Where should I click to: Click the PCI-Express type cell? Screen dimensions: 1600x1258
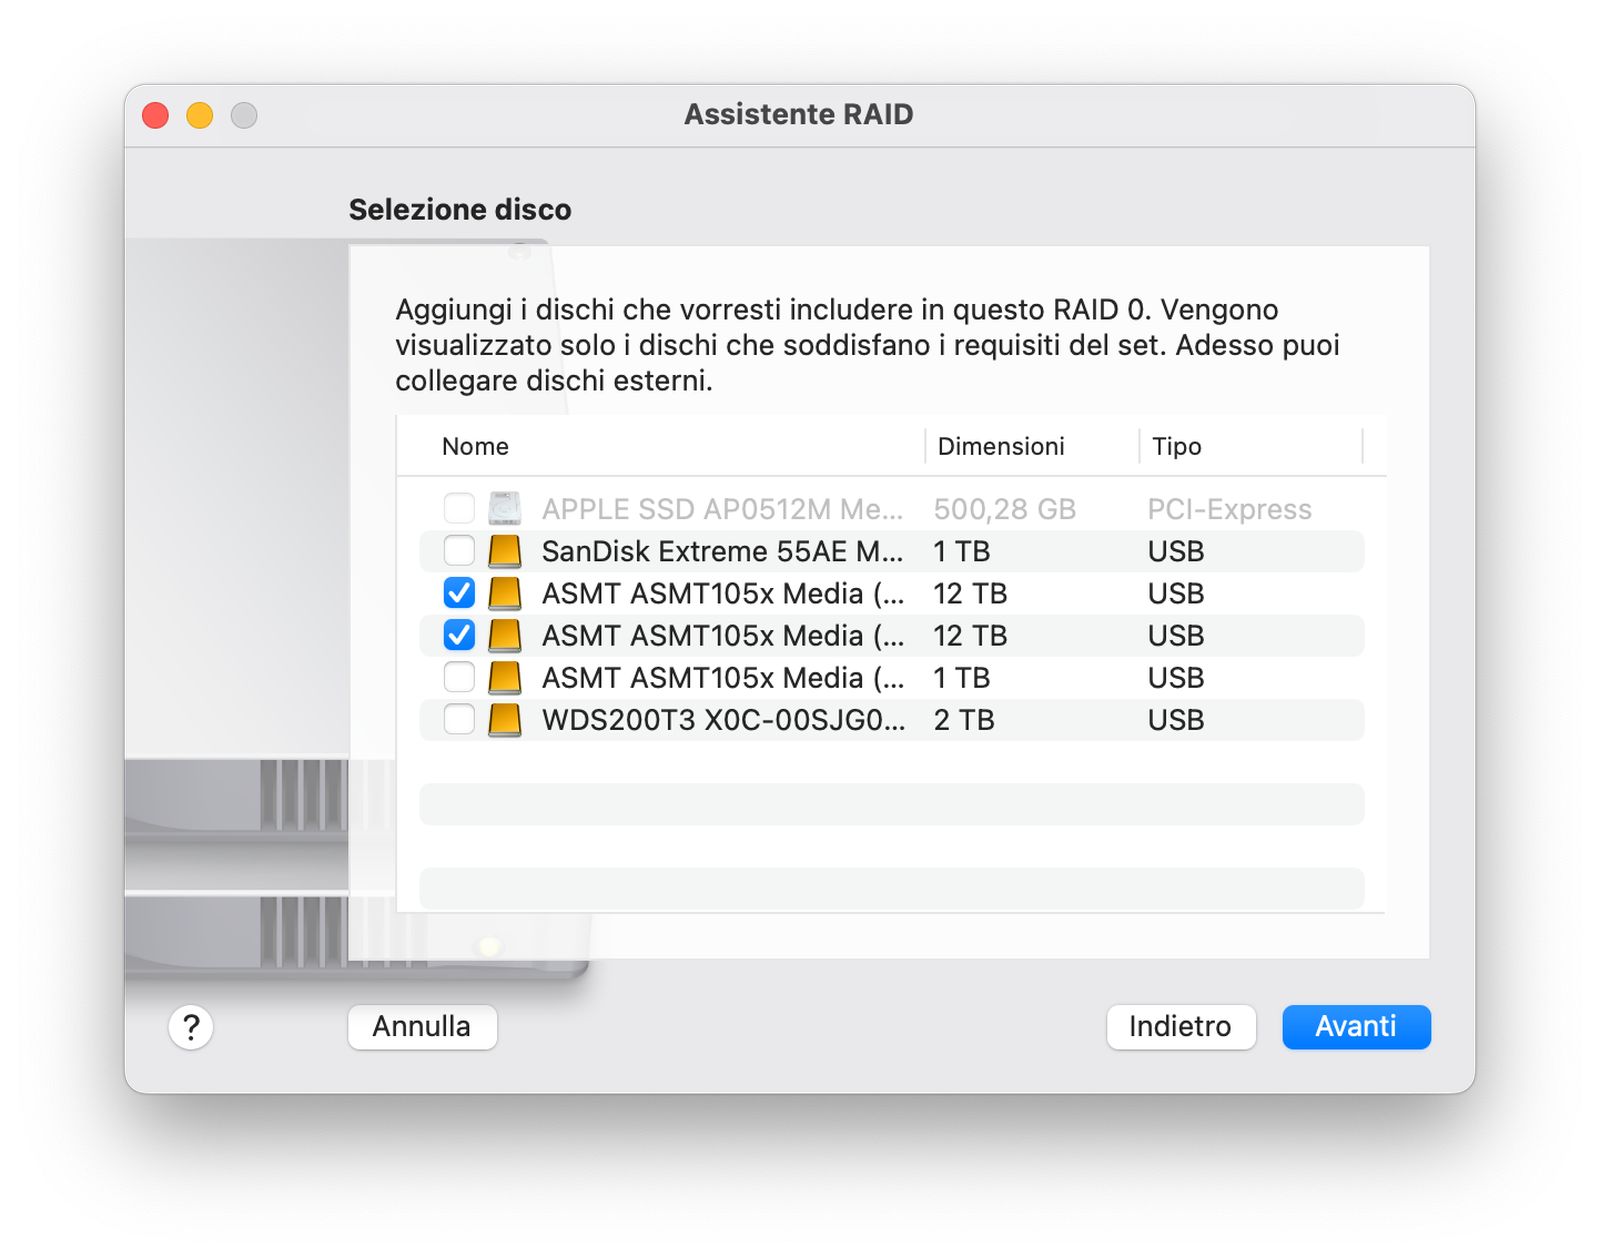[x=1229, y=509]
